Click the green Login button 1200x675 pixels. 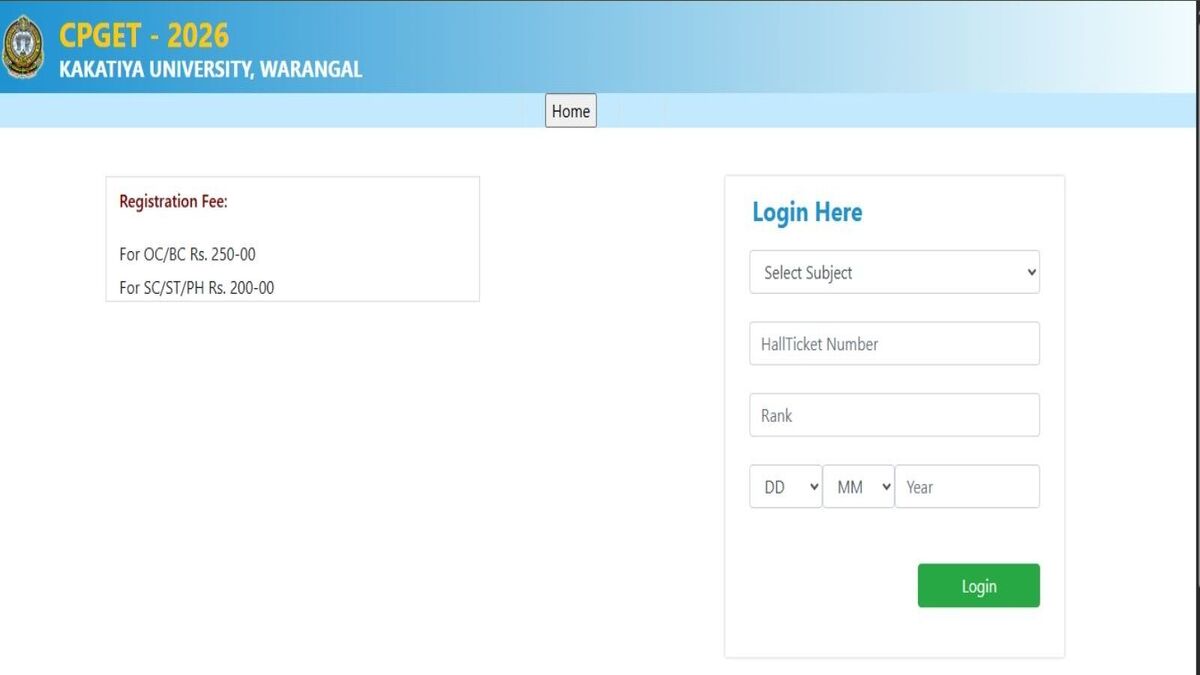pos(979,586)
